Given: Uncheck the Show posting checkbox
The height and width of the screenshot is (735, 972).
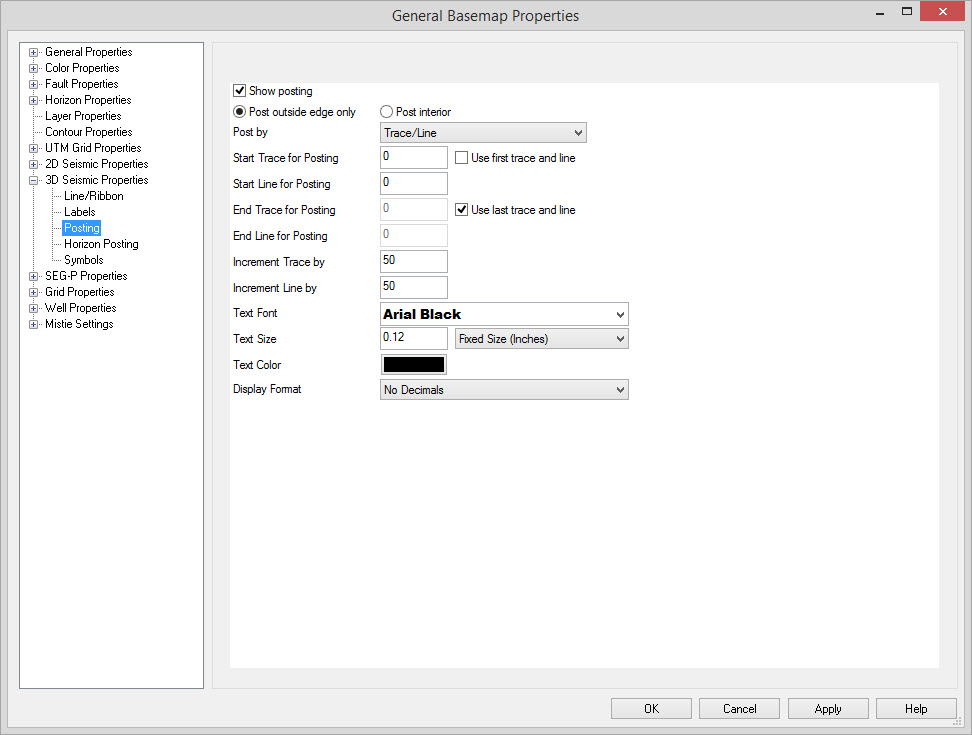Looking at the screenshot, I should pyautogui.click(x=240, y=91).
